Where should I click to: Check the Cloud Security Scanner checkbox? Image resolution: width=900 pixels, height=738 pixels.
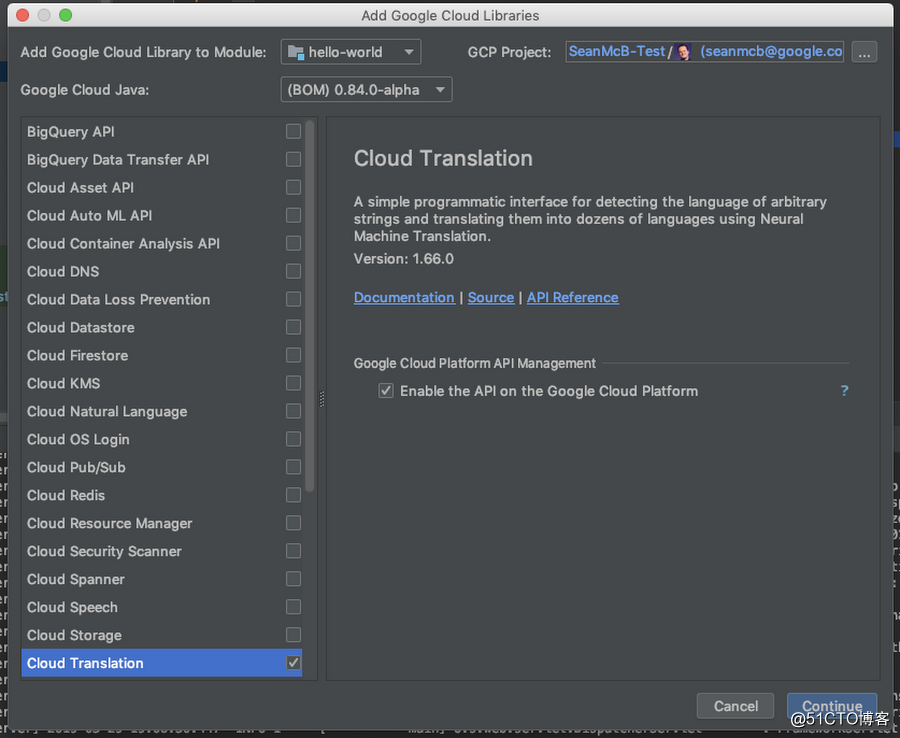pos(293,551)
